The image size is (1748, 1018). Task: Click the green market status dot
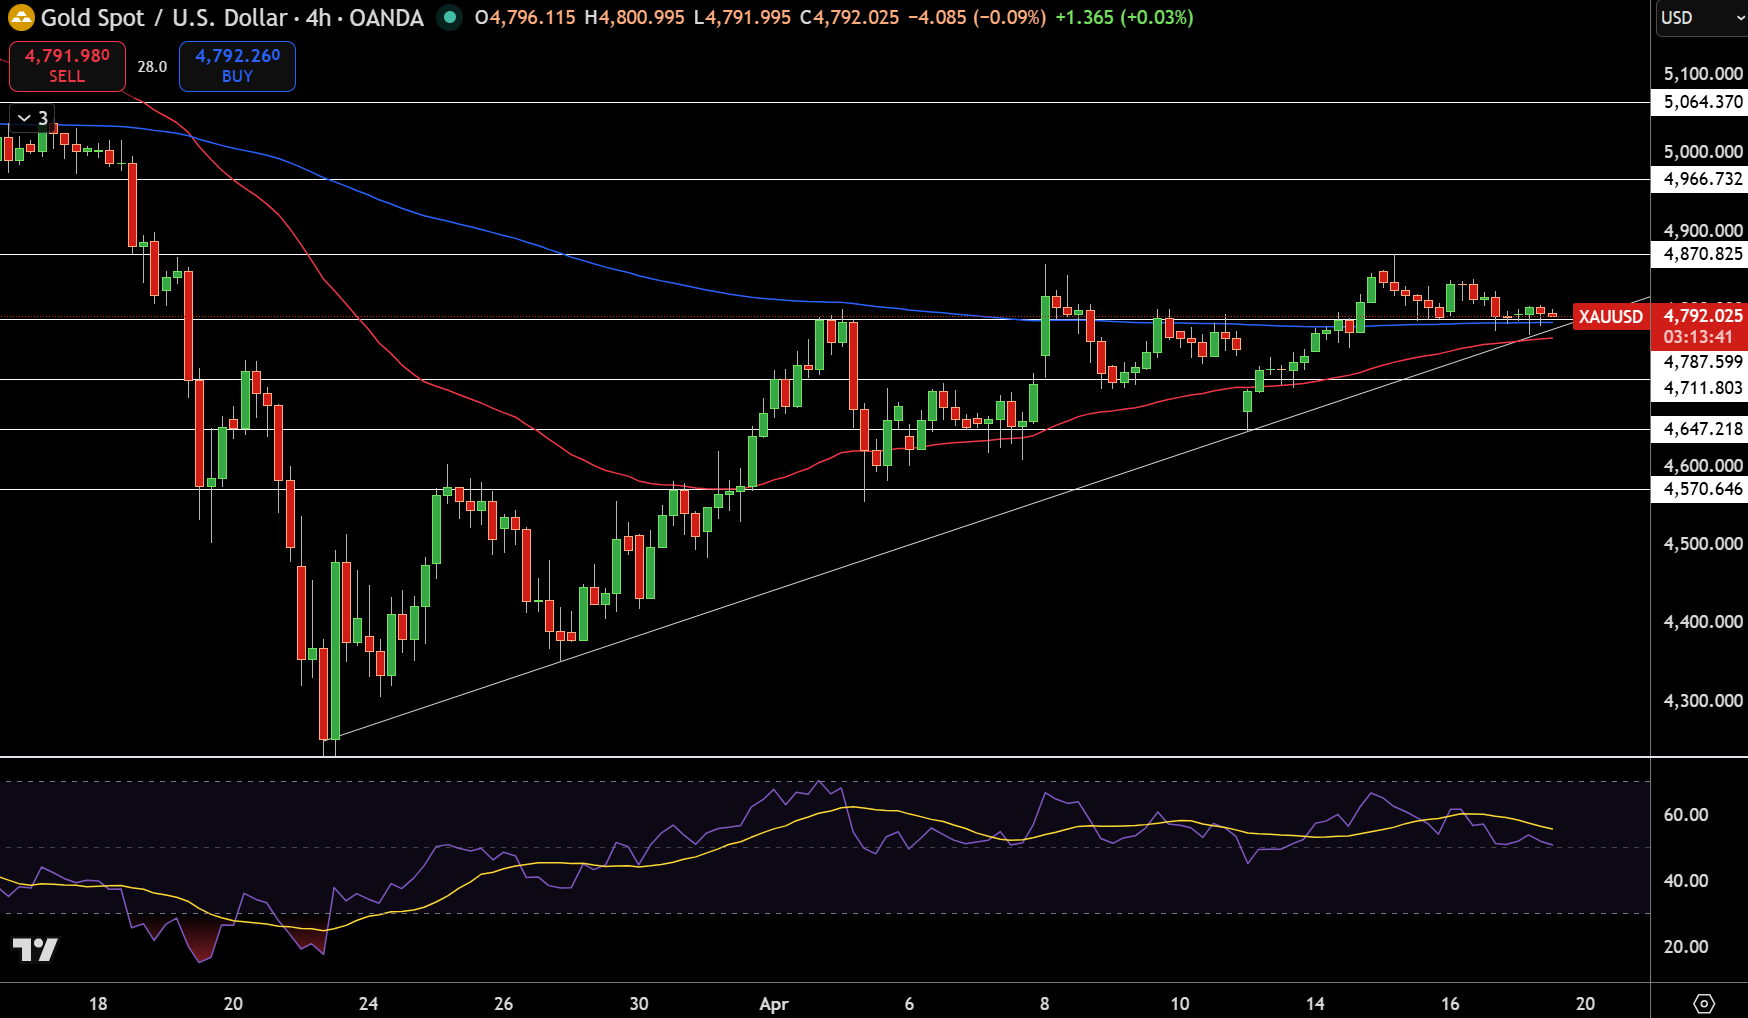[x=450, y=17]
